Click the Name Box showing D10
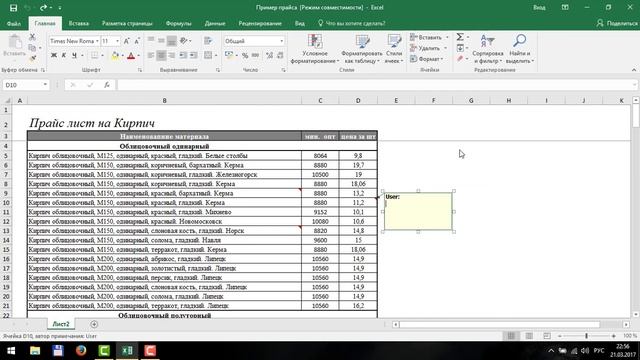 click(x=26, y=85)
